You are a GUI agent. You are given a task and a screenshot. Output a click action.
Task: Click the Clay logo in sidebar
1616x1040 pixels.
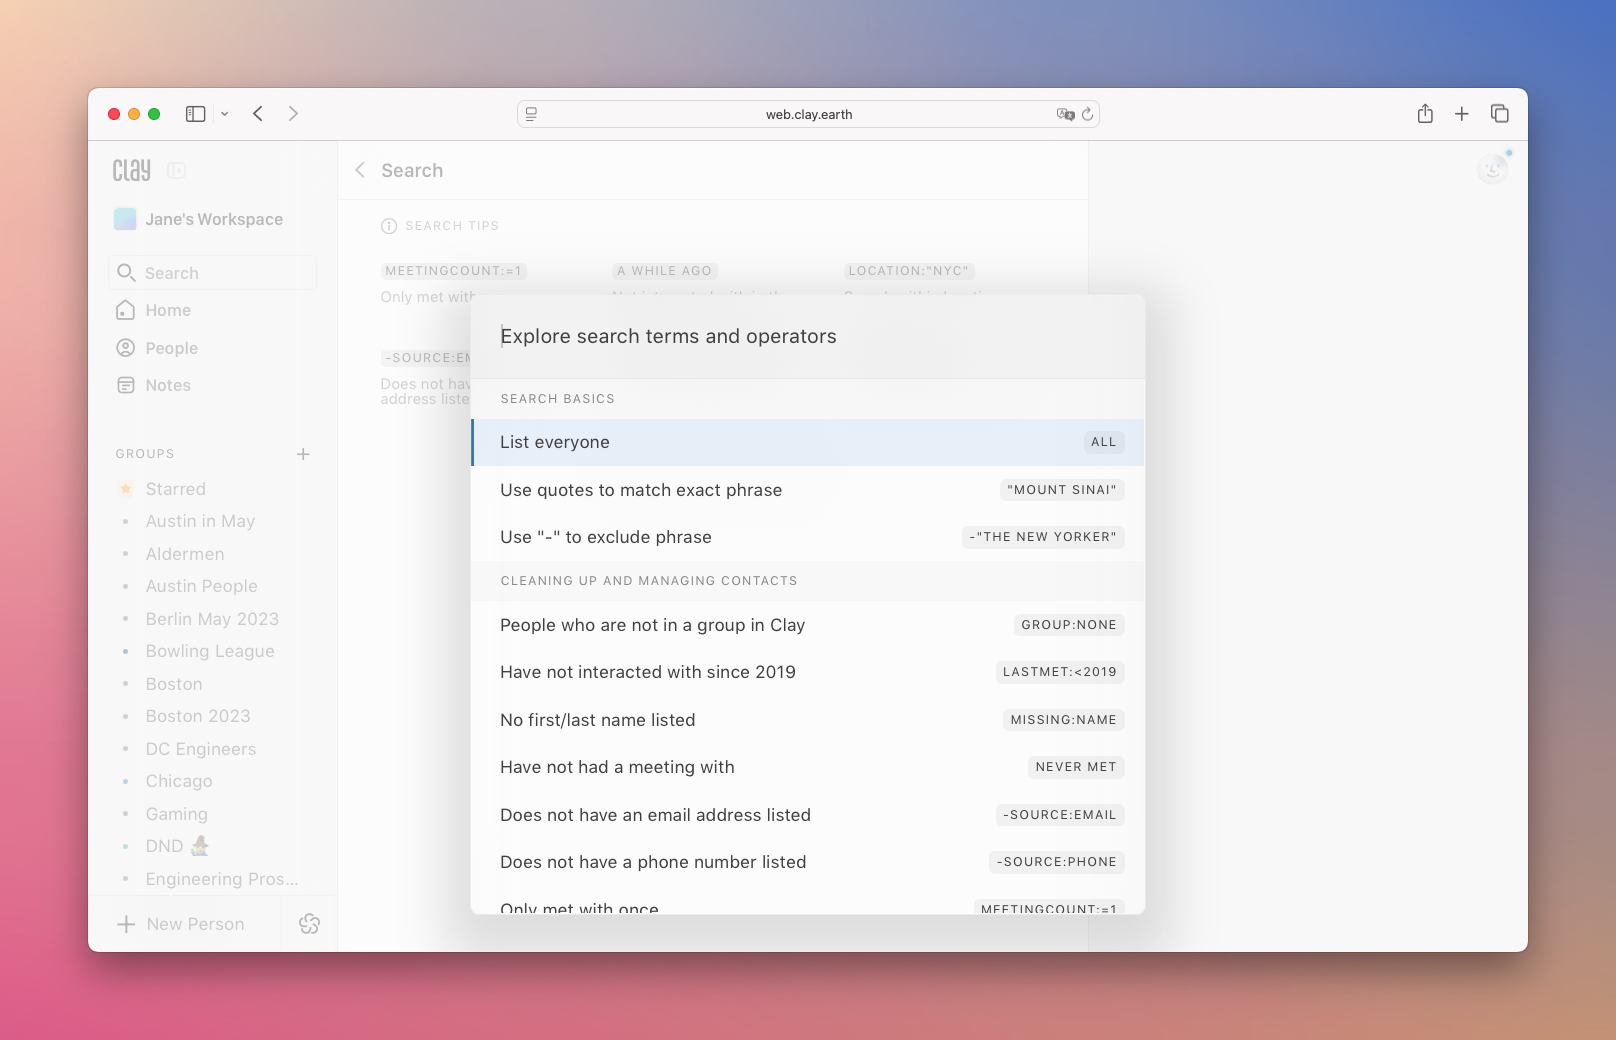coord(131,171)
